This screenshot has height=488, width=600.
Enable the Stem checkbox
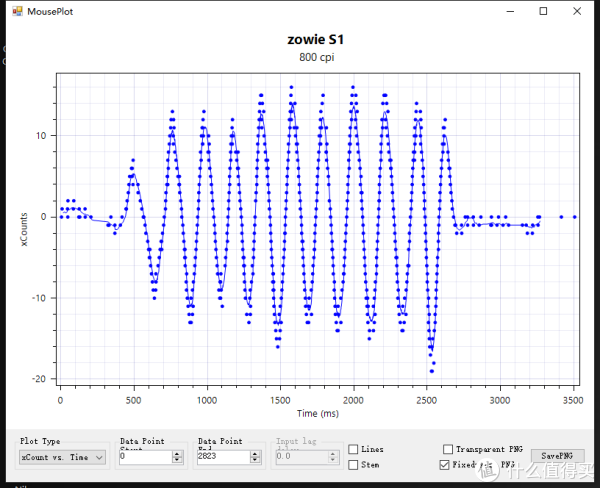[x=353, y=465]
